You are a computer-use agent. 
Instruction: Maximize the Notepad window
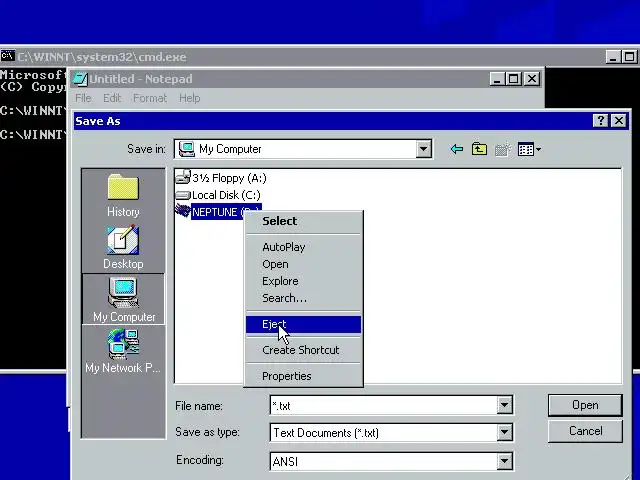tap(513, 79)
